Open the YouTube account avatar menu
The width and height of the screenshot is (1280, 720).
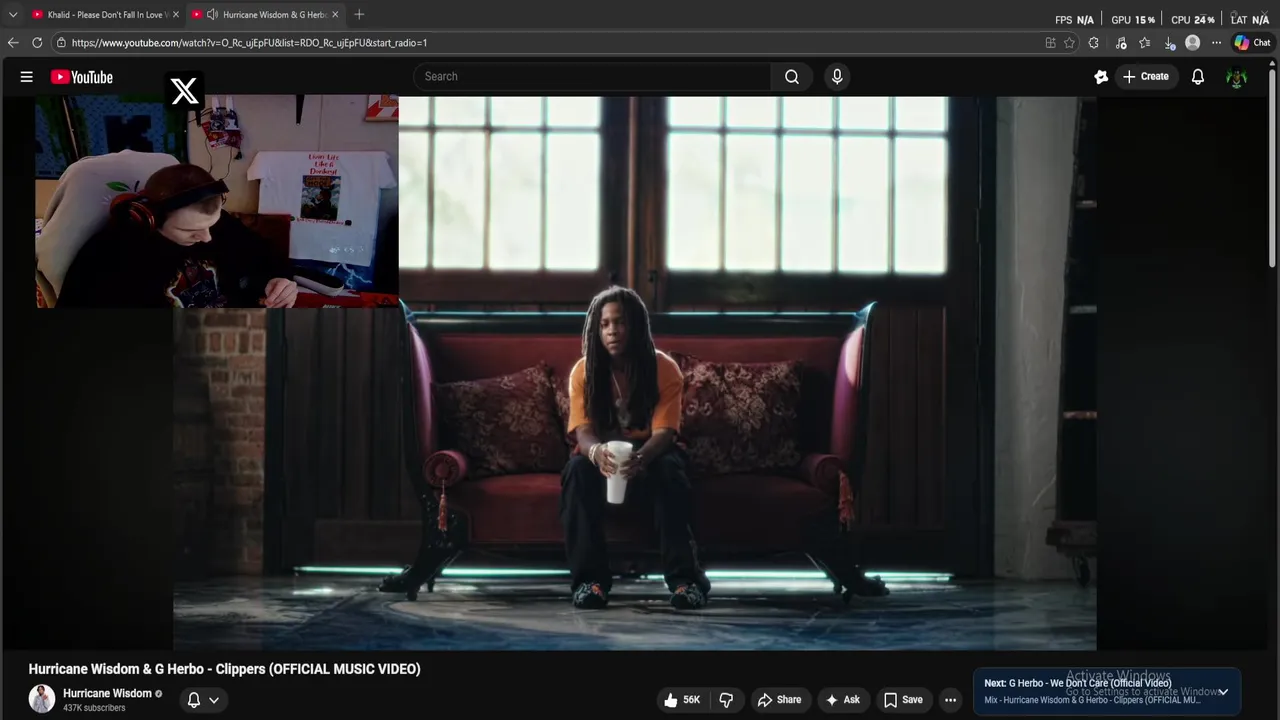(1237, 77)
